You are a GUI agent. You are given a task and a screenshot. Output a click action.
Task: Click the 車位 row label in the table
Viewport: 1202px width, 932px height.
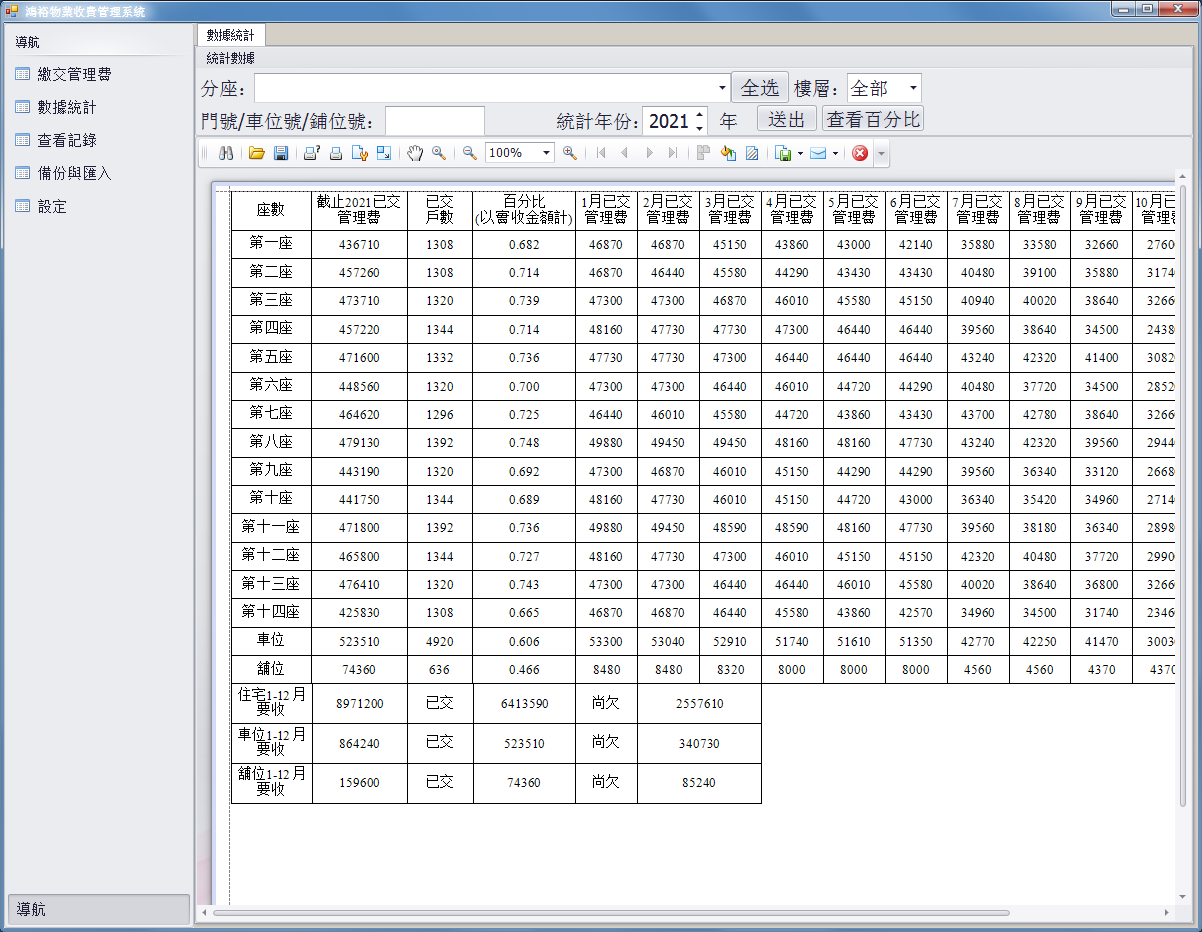(271, 641)
